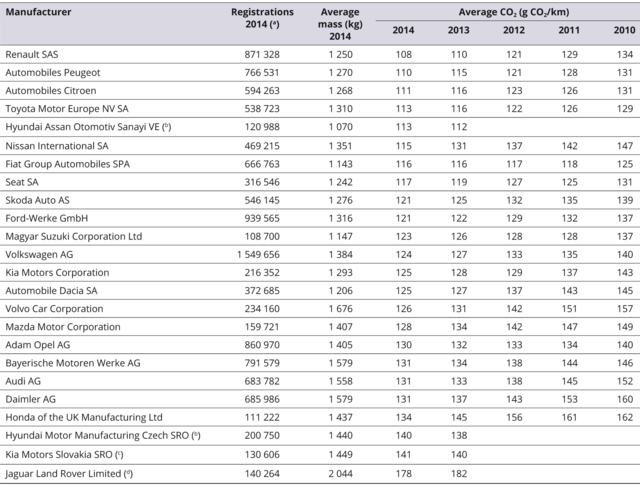640x489 pixels.
Task: Click Renault SAS registrations value 871 328
Action: click(x=262, y=55)
